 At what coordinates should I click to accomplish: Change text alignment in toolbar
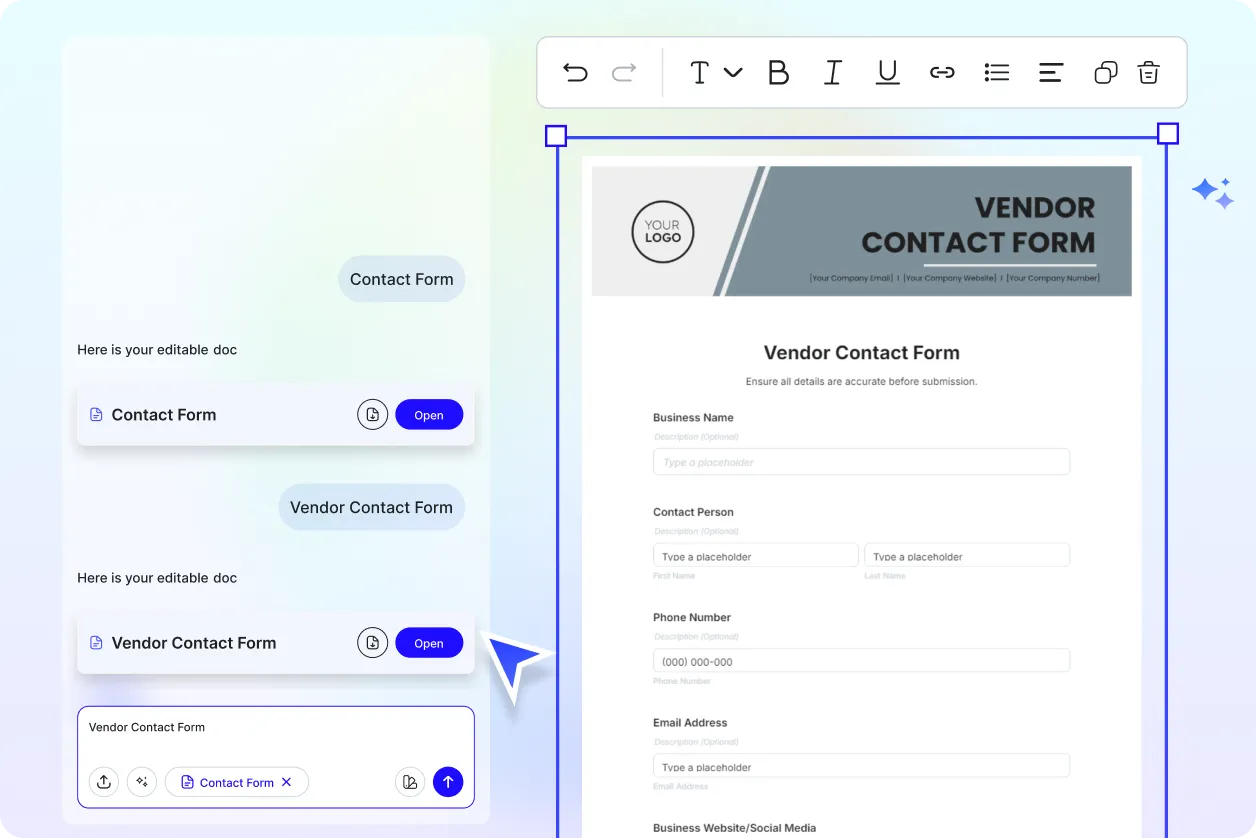pos(1051,72)
